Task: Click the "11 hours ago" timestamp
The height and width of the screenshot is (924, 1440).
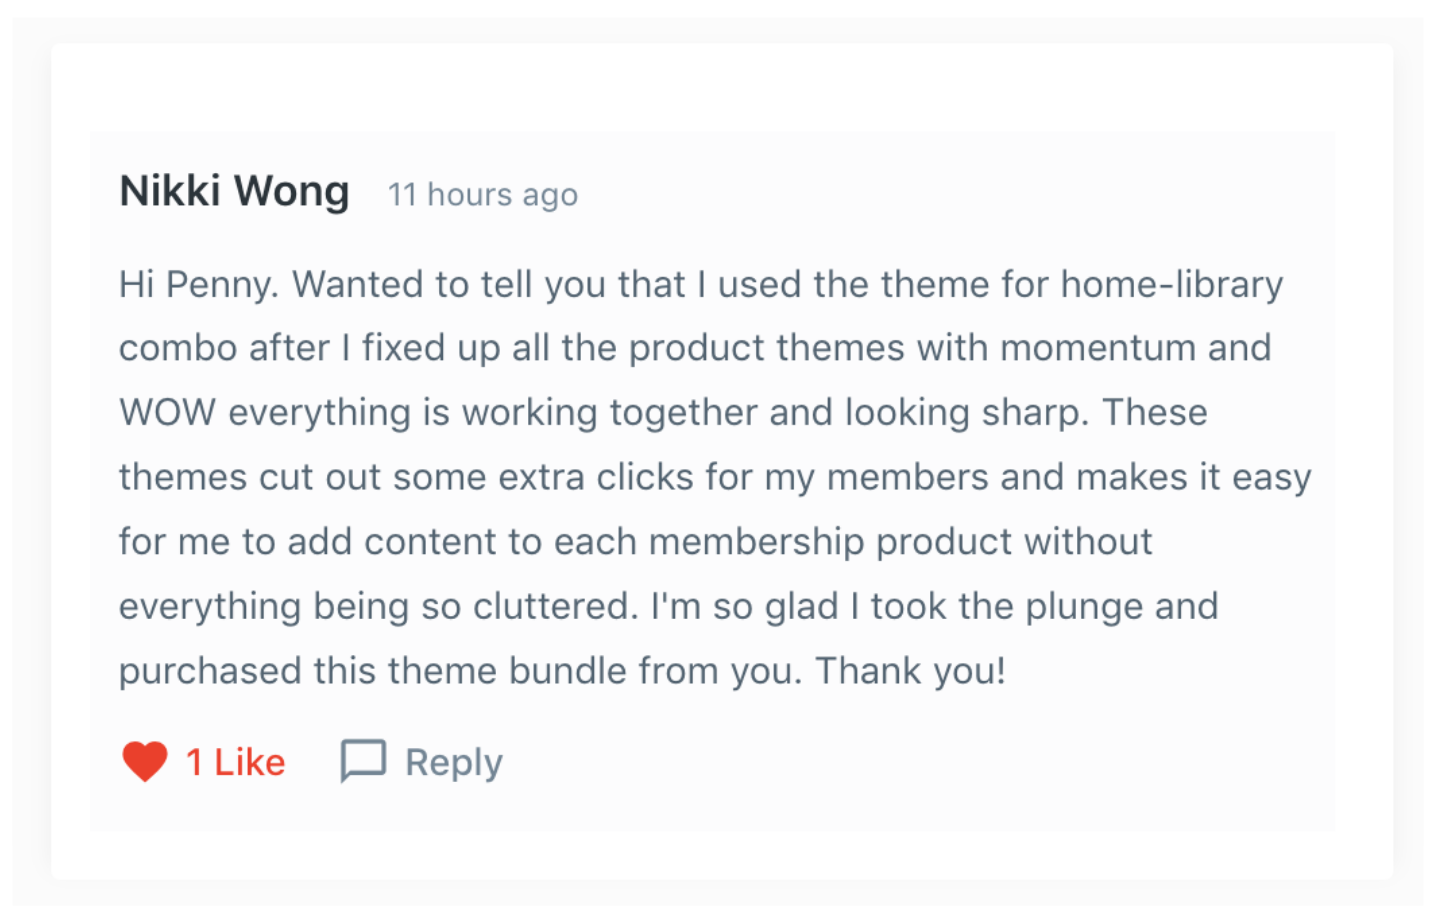Action: point(483,195)
